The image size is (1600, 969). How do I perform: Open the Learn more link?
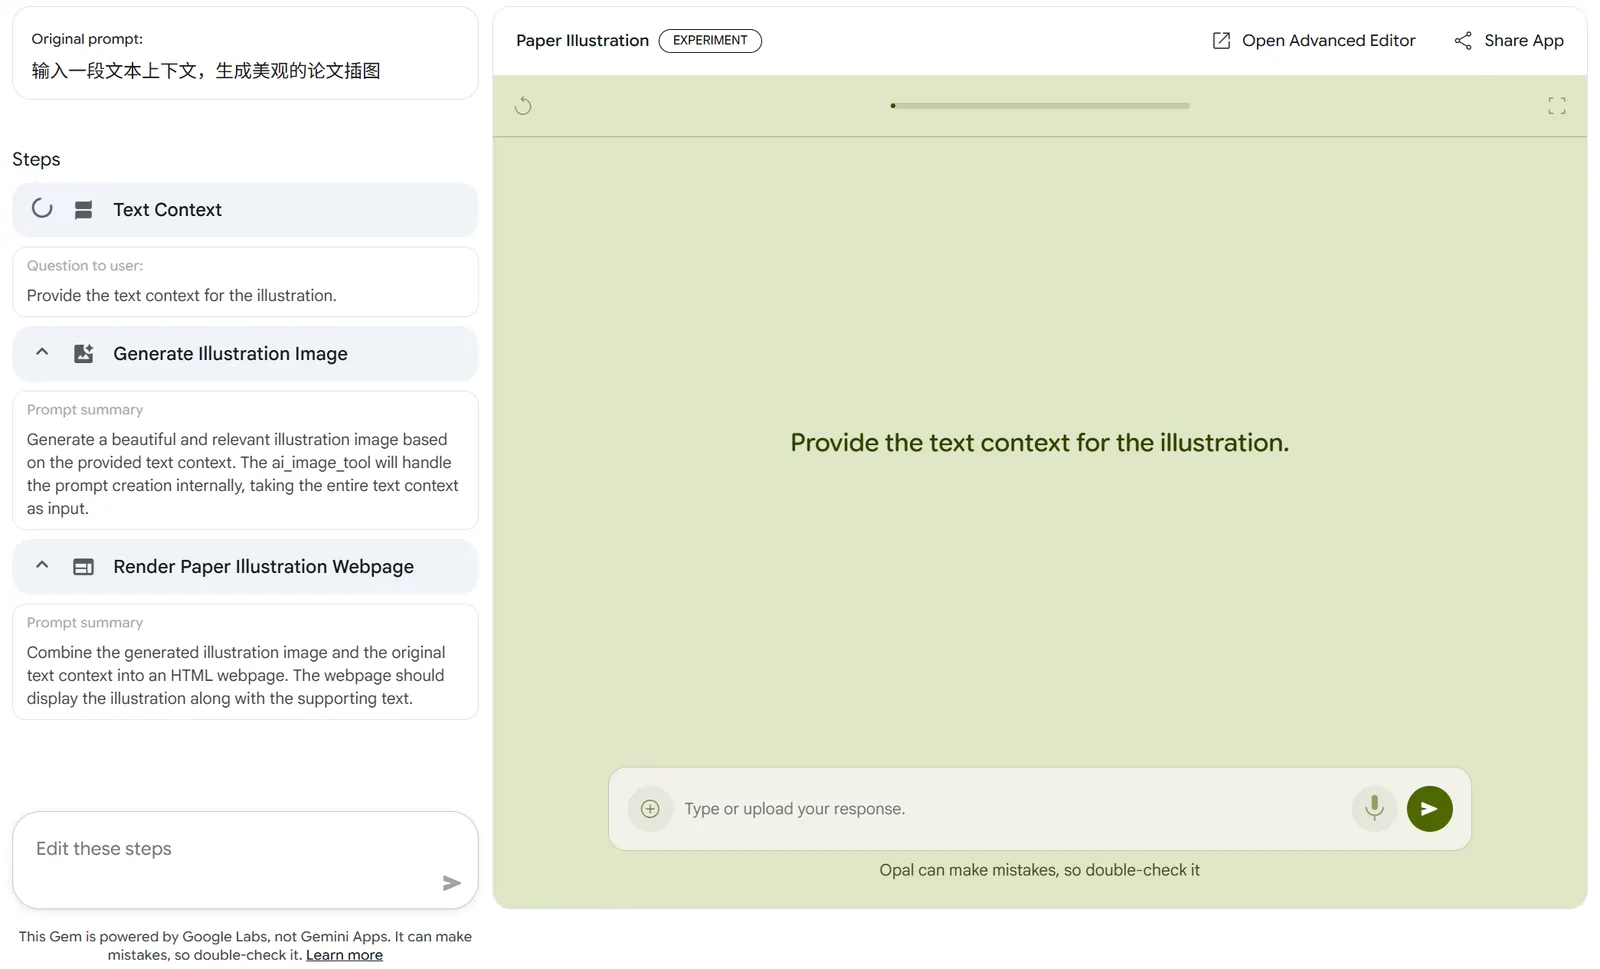click(344, 955)
